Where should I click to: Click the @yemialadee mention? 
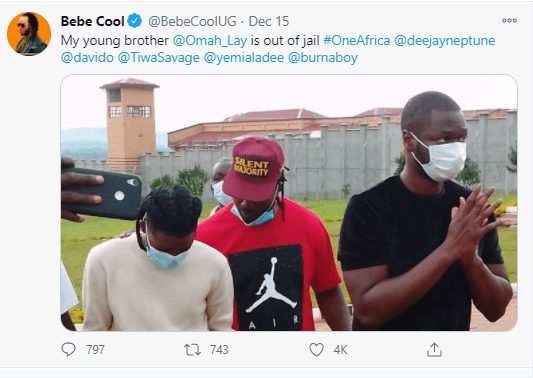[244, 57]
